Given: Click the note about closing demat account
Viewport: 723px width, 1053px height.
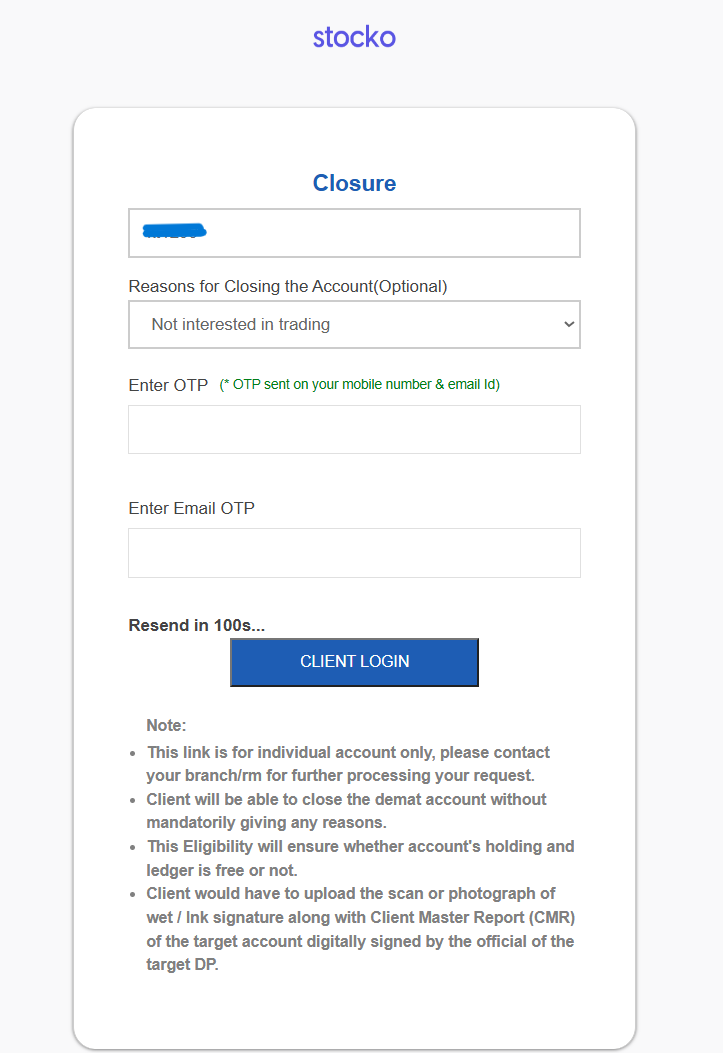Looking at the screenshot, I should pos(346,810).
